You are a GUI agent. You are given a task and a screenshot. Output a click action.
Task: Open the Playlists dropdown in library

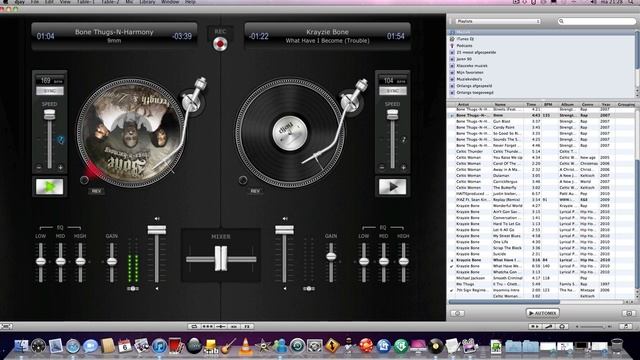[x=498, y=21]
